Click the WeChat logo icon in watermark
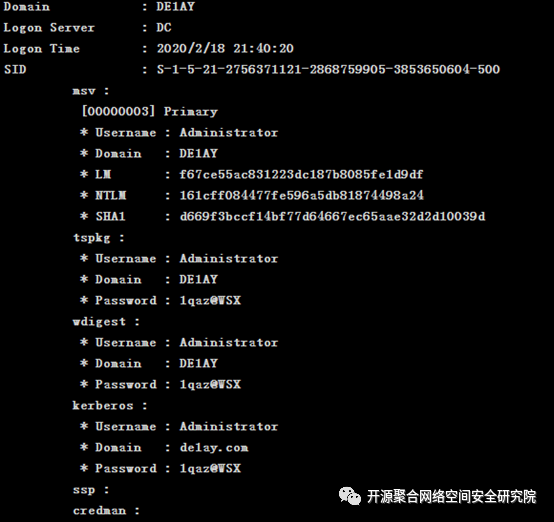This screenshot has height=522, width=554. (349, 496)
